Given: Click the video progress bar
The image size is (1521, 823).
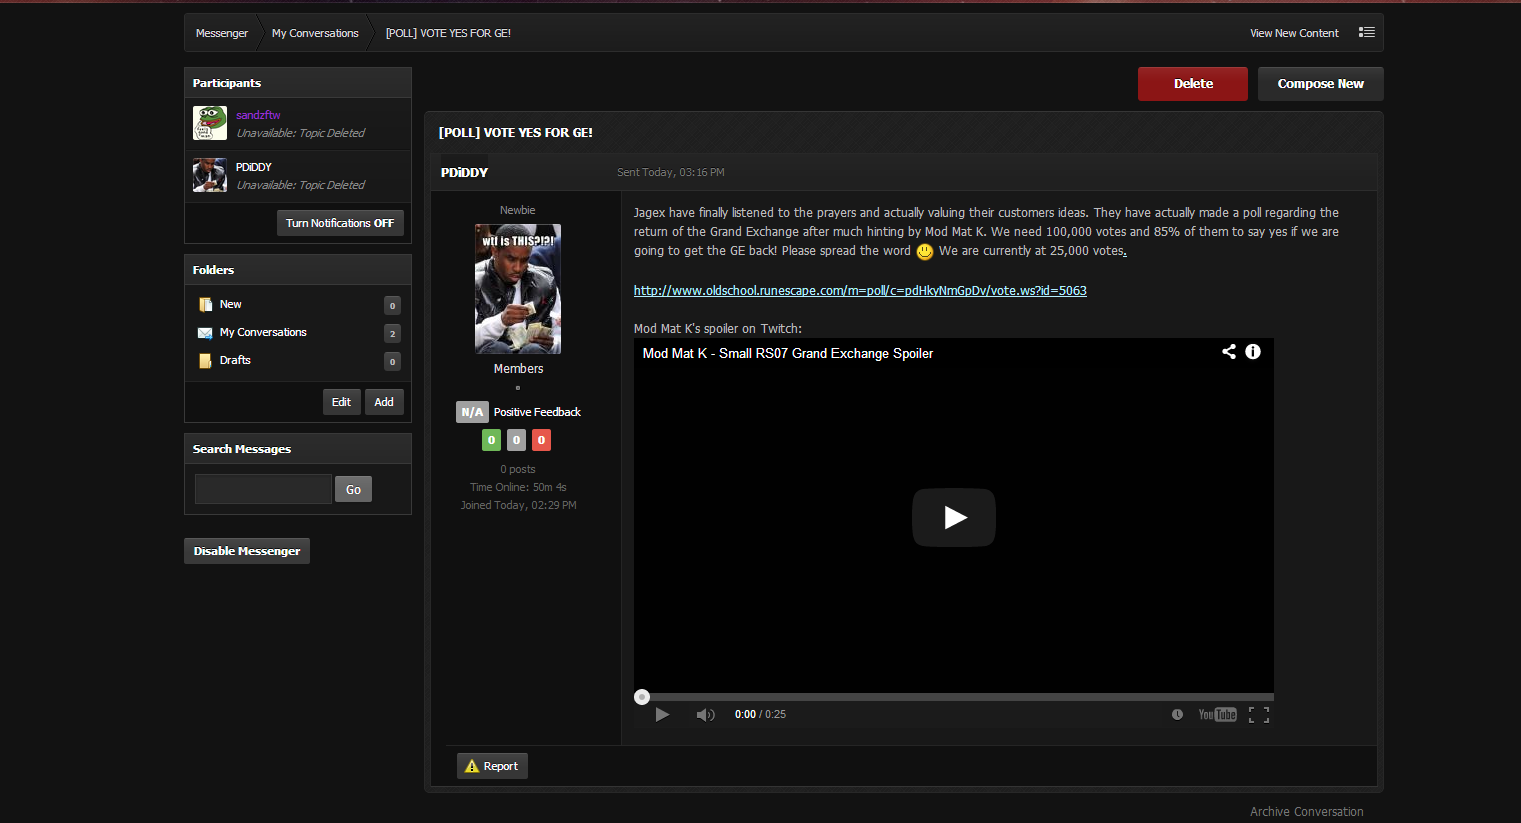Looking at the screenshot, I should pos(954,696).
